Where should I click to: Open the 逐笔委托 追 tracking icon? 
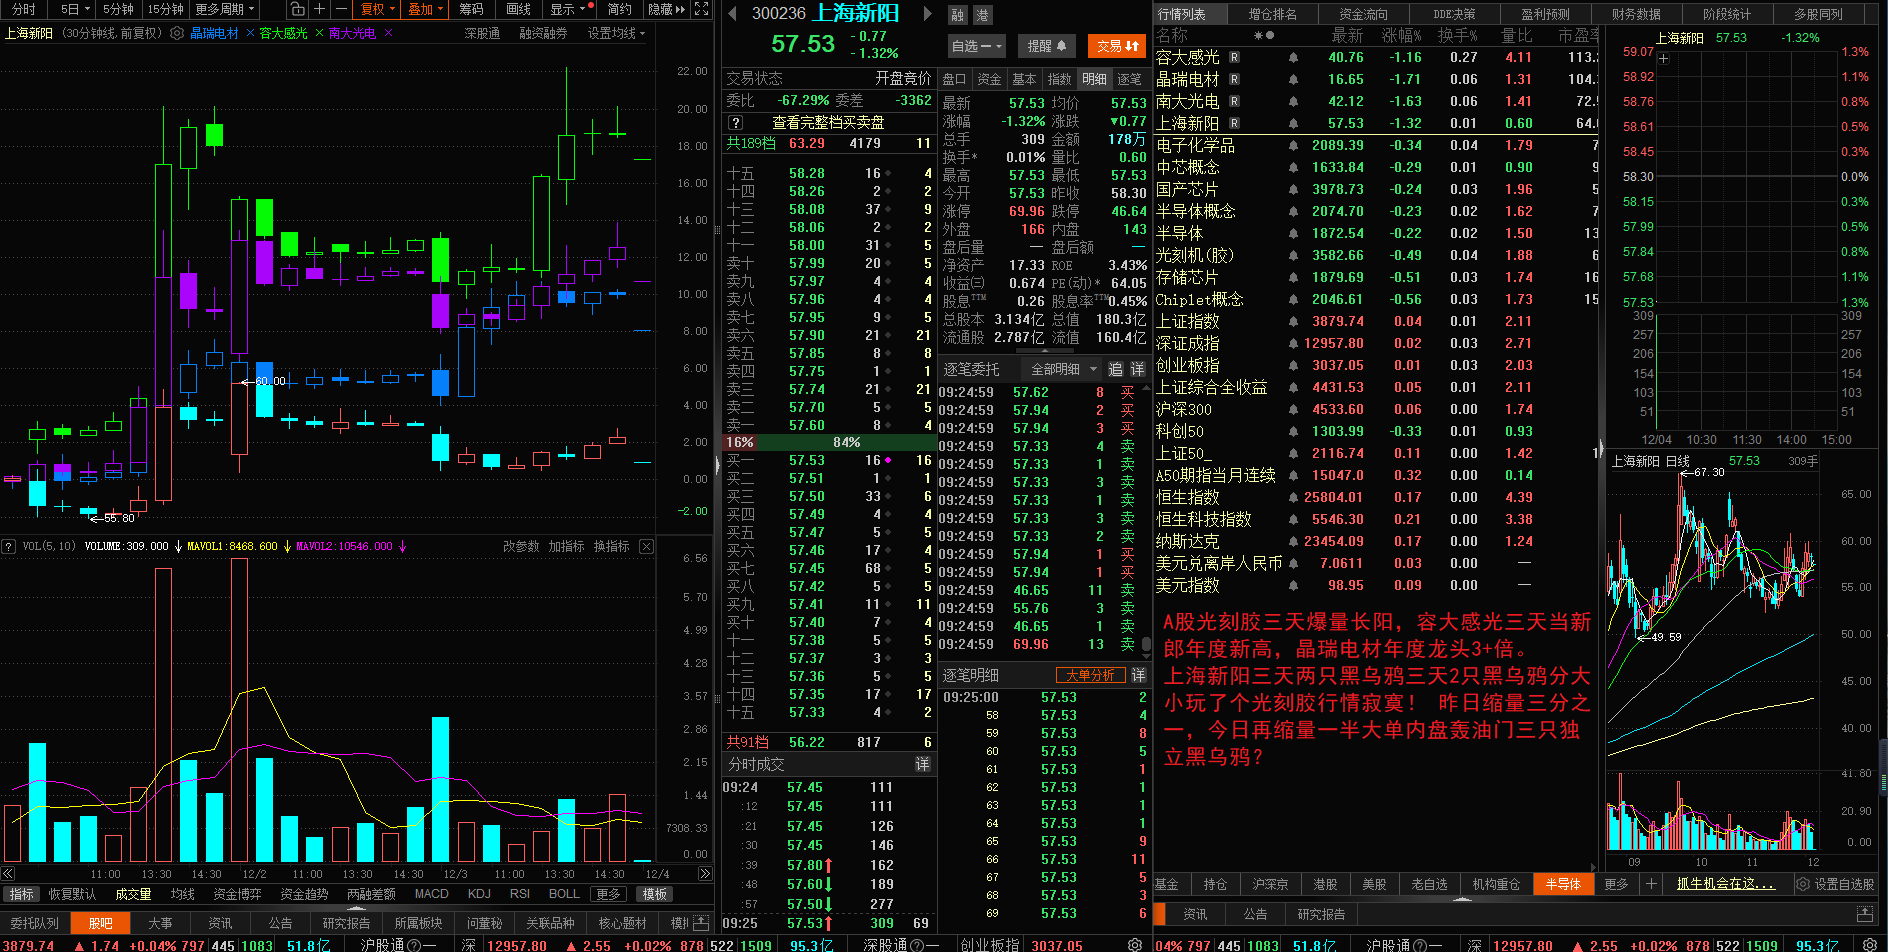1116,369
